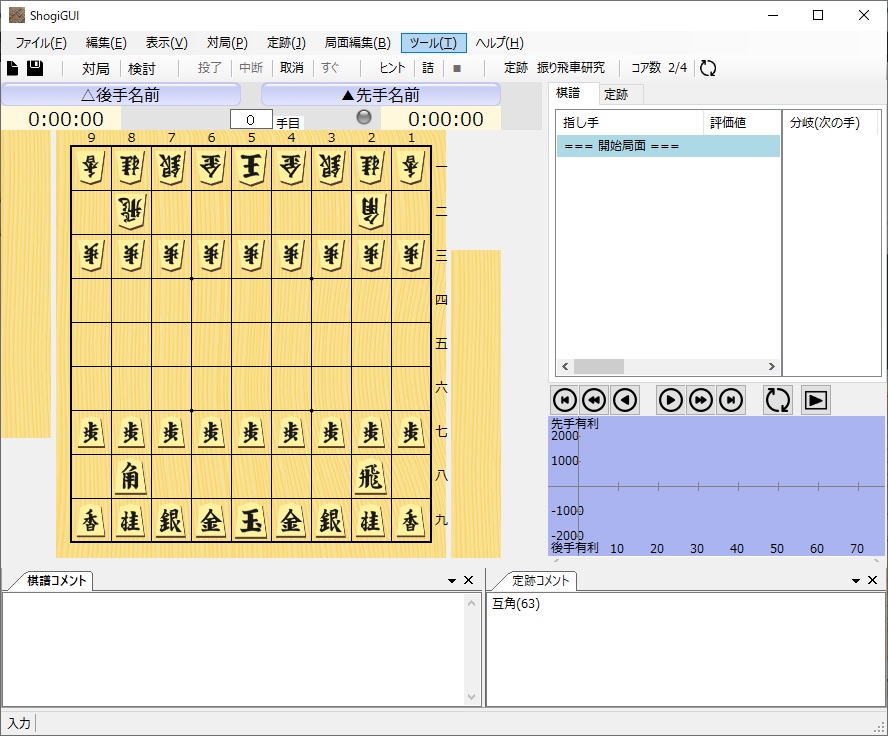The height and width of the screenshot is (736, 888).
Task: Click move list scrollbar left arrow
Action: (x=565, y=367)
